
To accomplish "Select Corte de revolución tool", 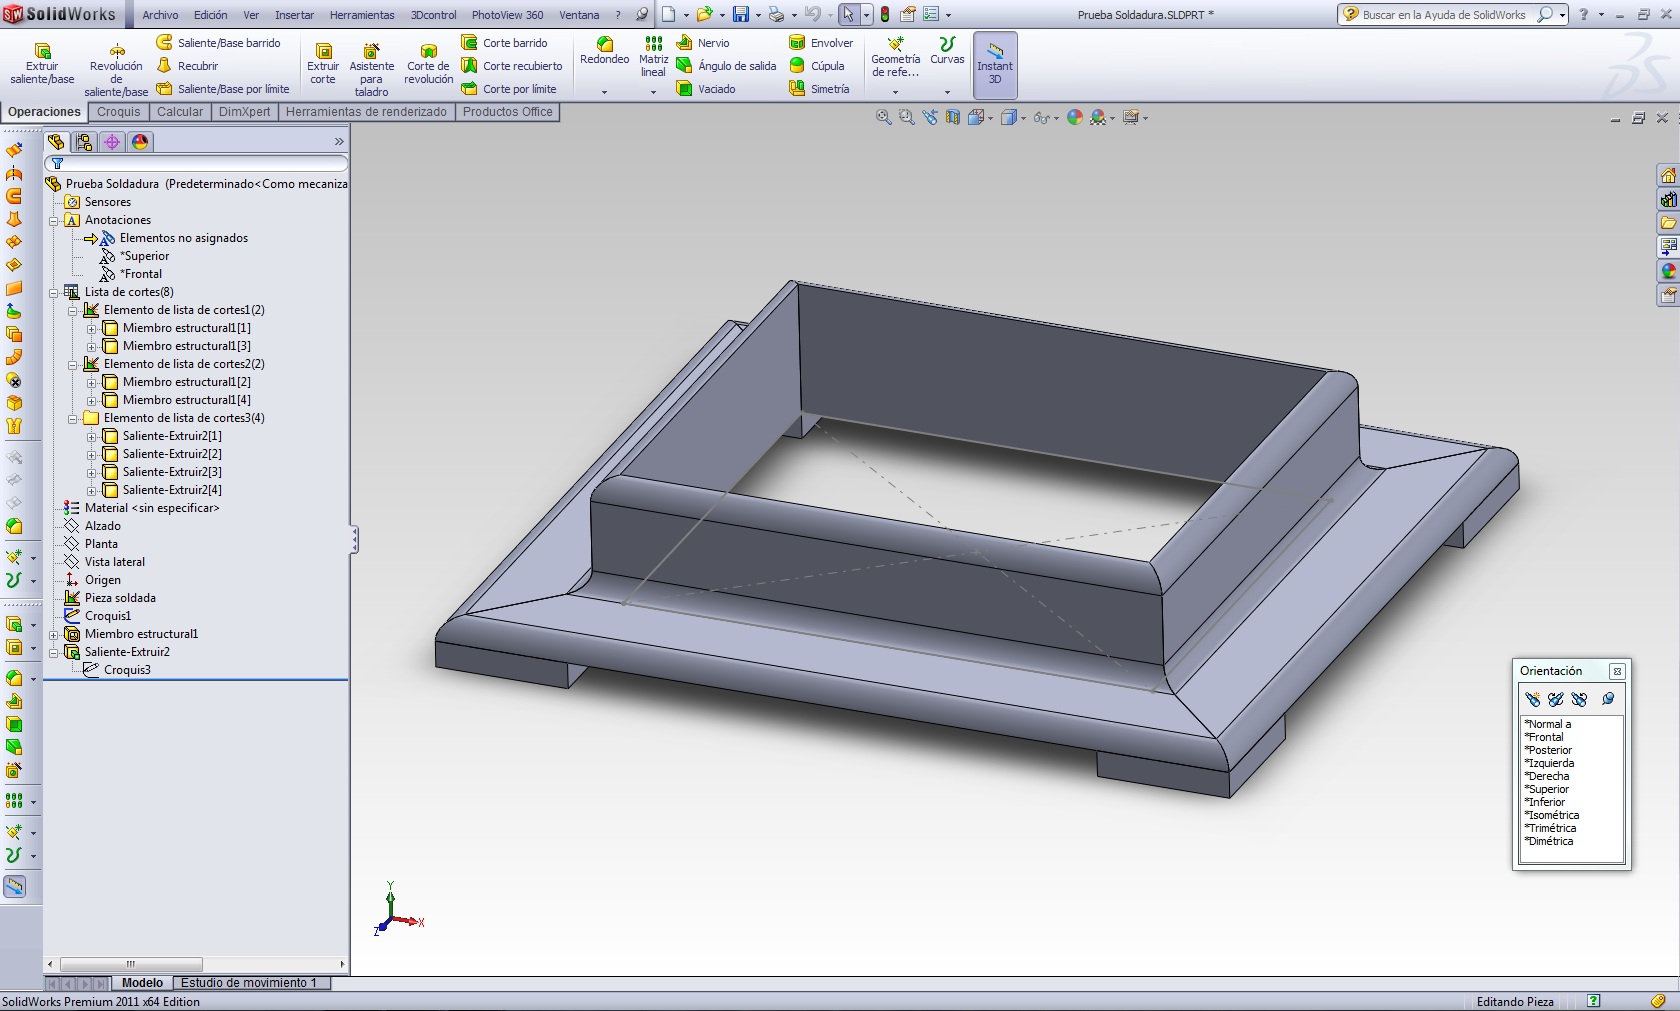I will click(x=428, y=64).
